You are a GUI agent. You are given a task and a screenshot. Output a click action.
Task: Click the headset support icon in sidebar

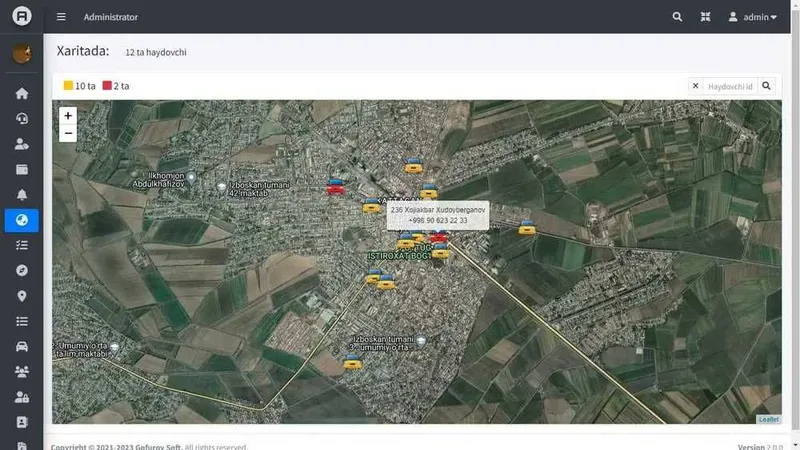(x=21, y=119)
